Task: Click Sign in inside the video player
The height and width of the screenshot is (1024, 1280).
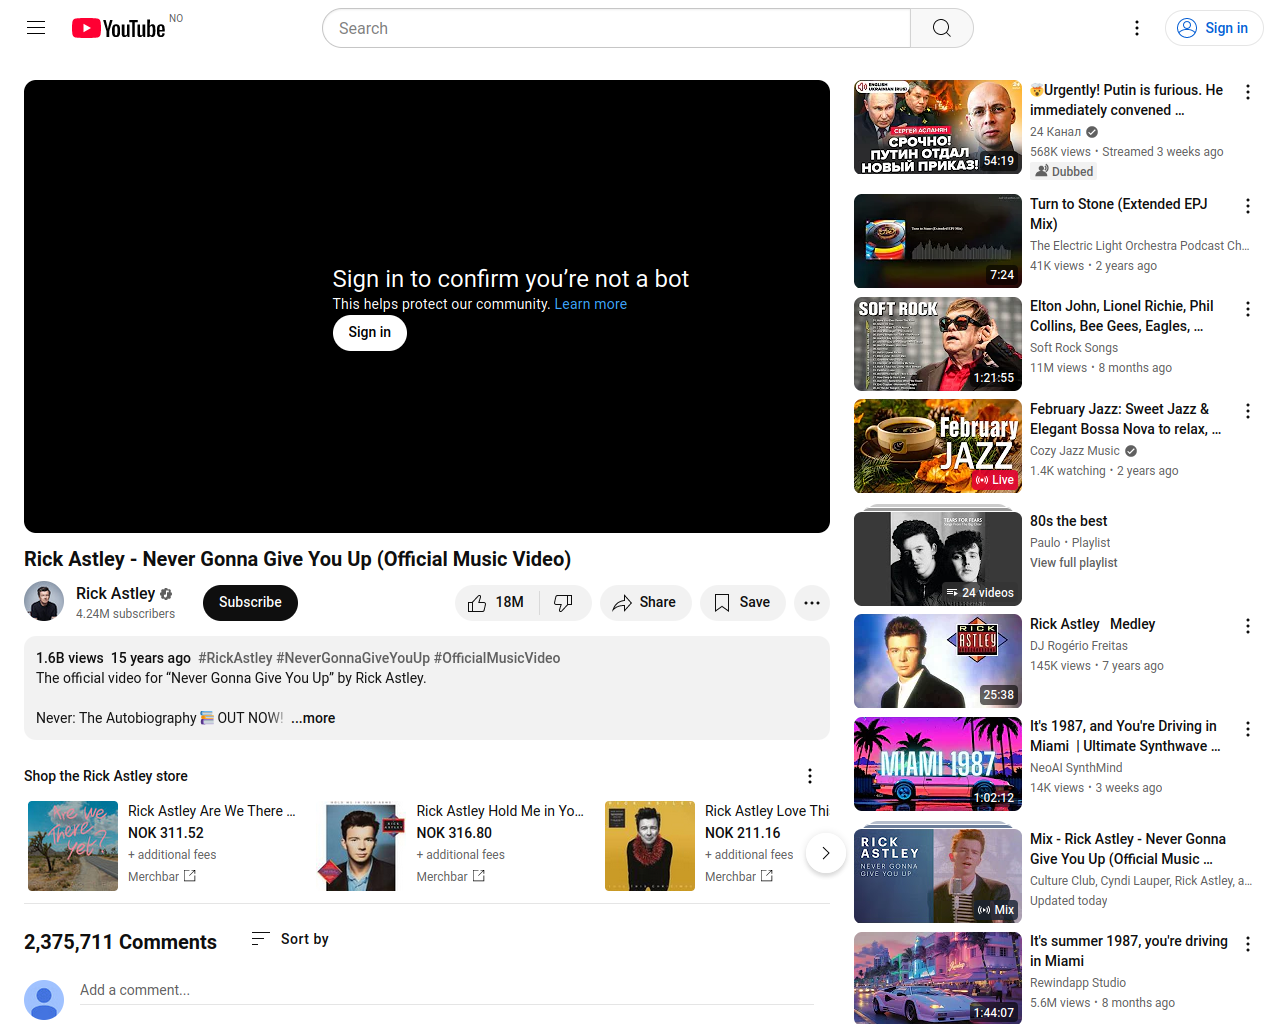Action: pyautogui.click(x=370, y=333)
